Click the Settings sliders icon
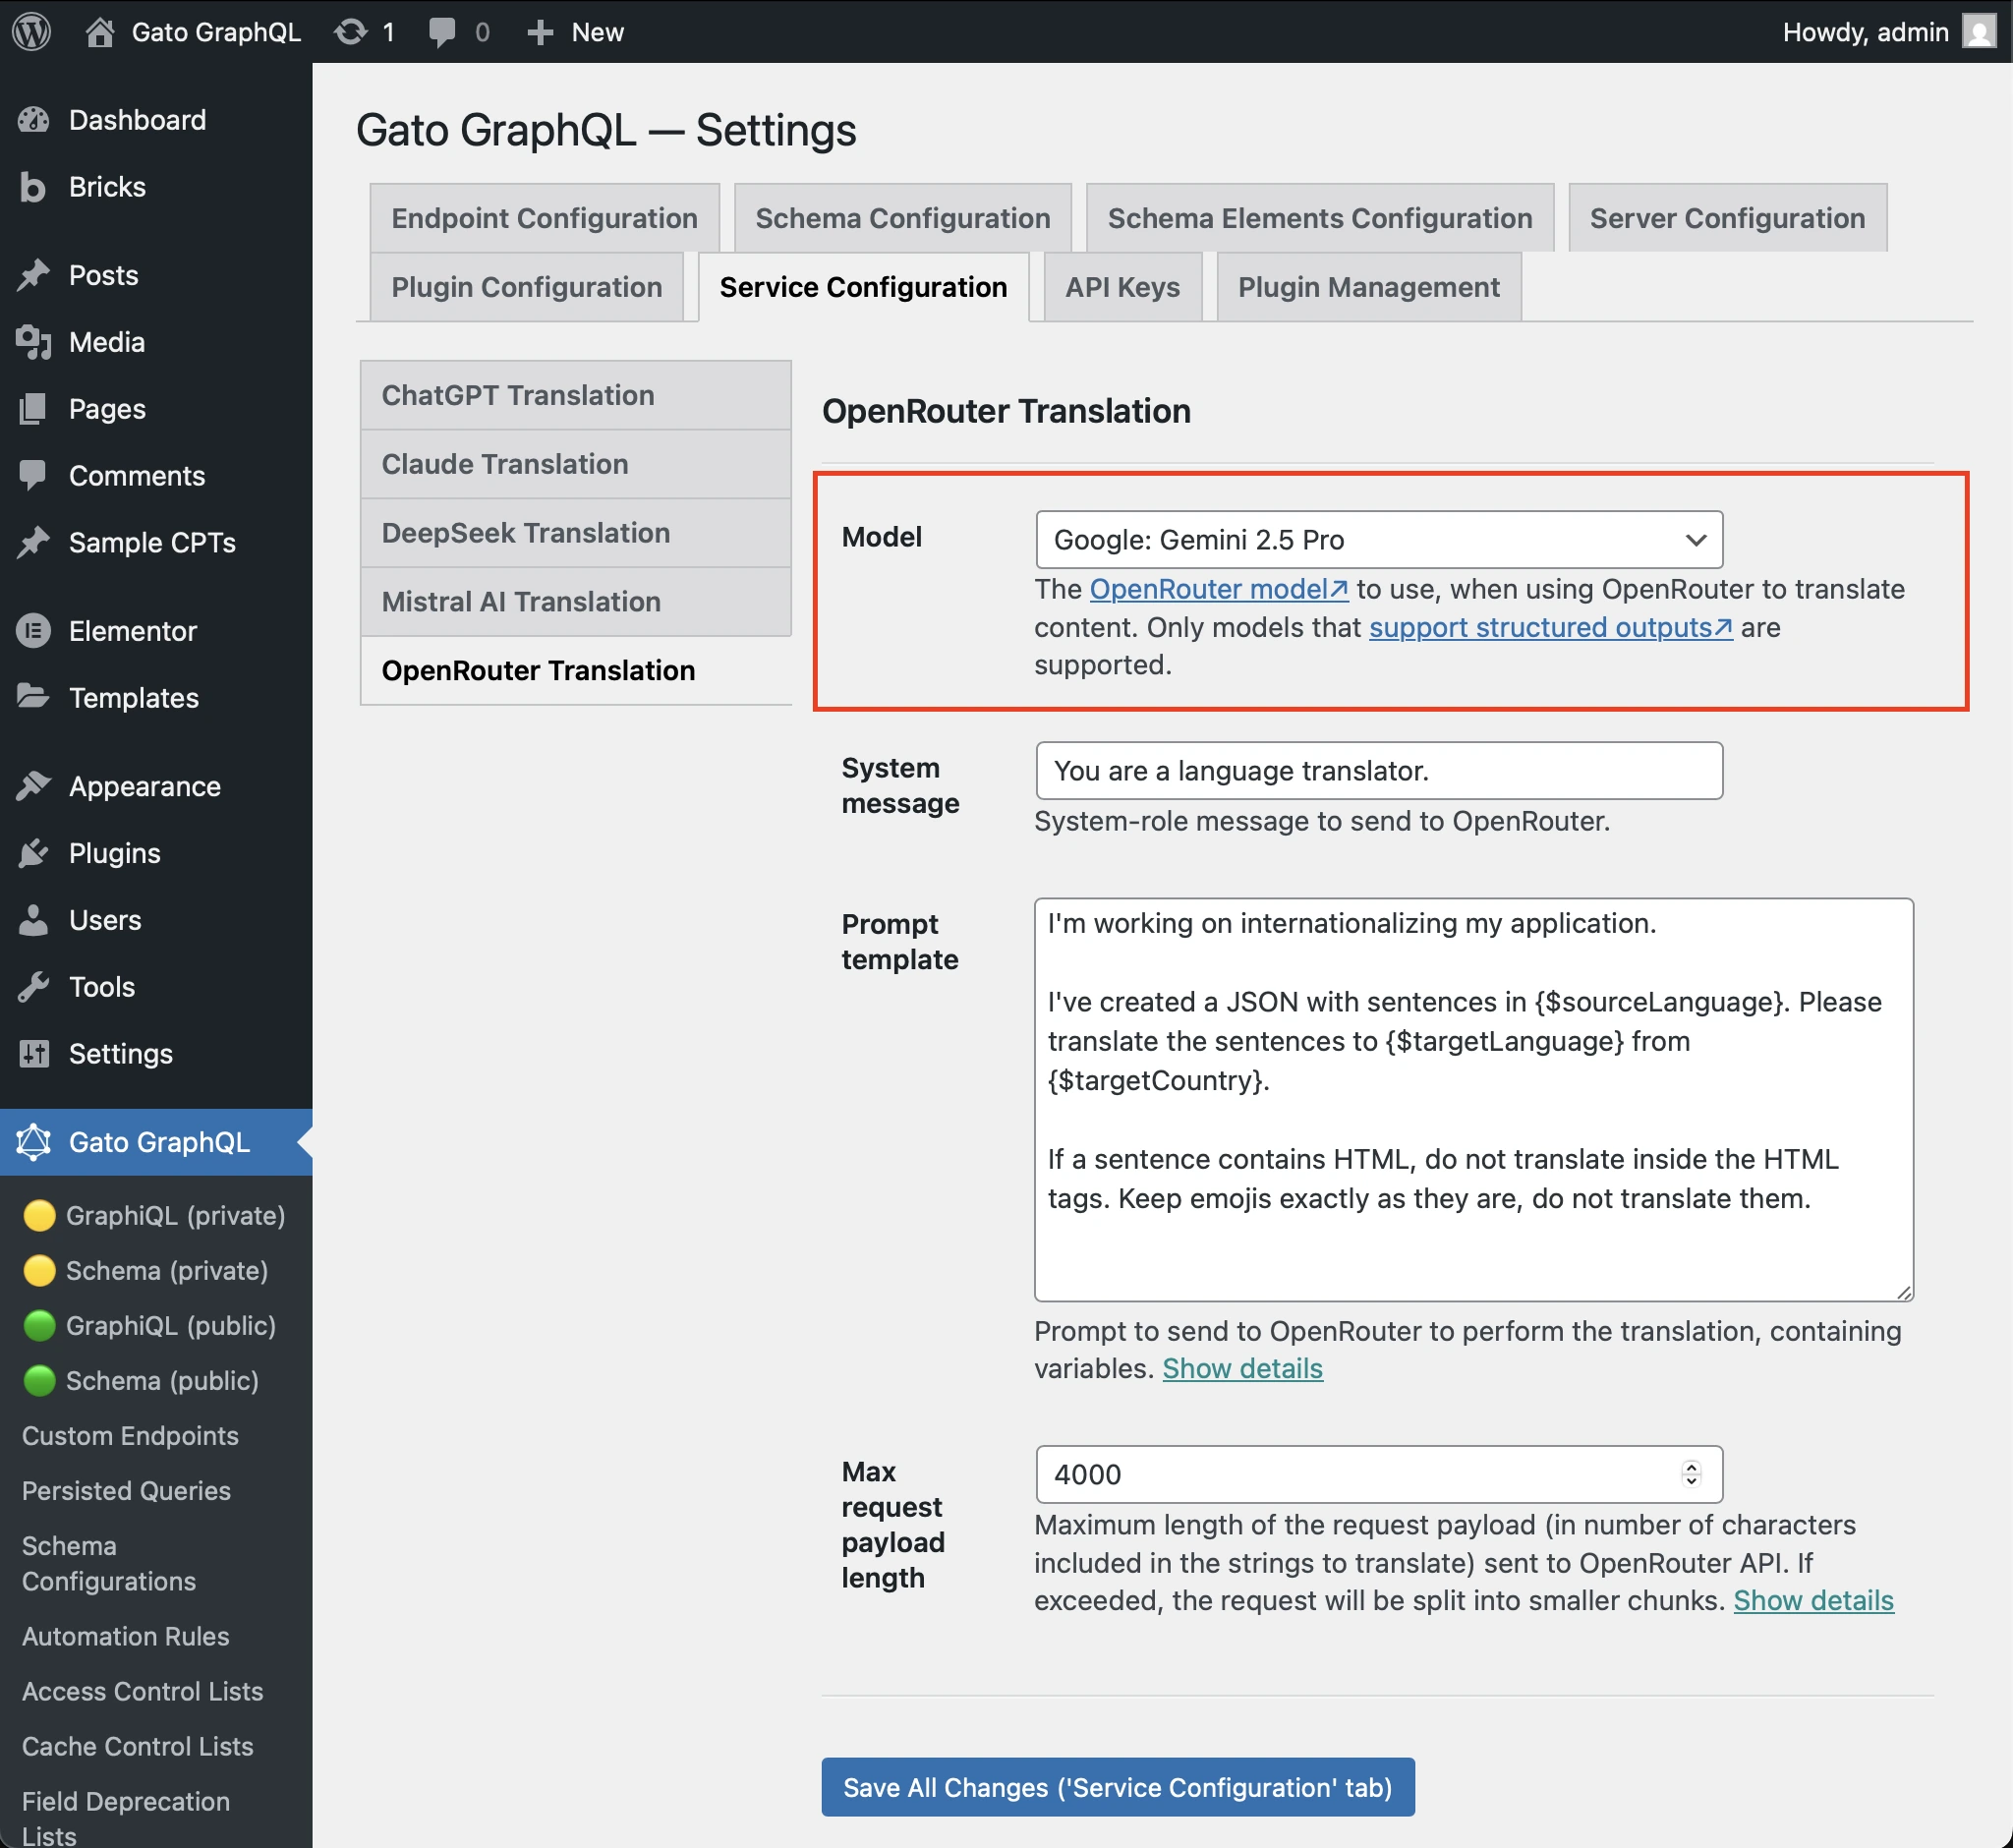Screen dimensions: 2013x1848 34,1053
